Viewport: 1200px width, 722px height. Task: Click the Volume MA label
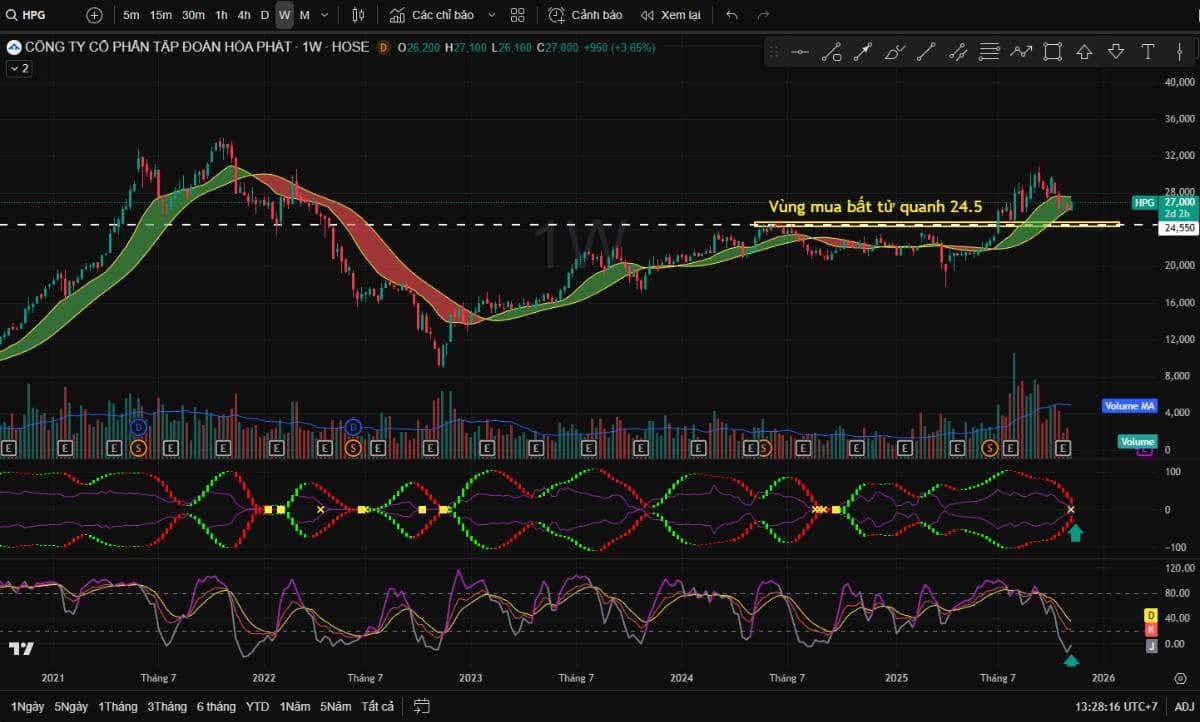click(1130, 406)
